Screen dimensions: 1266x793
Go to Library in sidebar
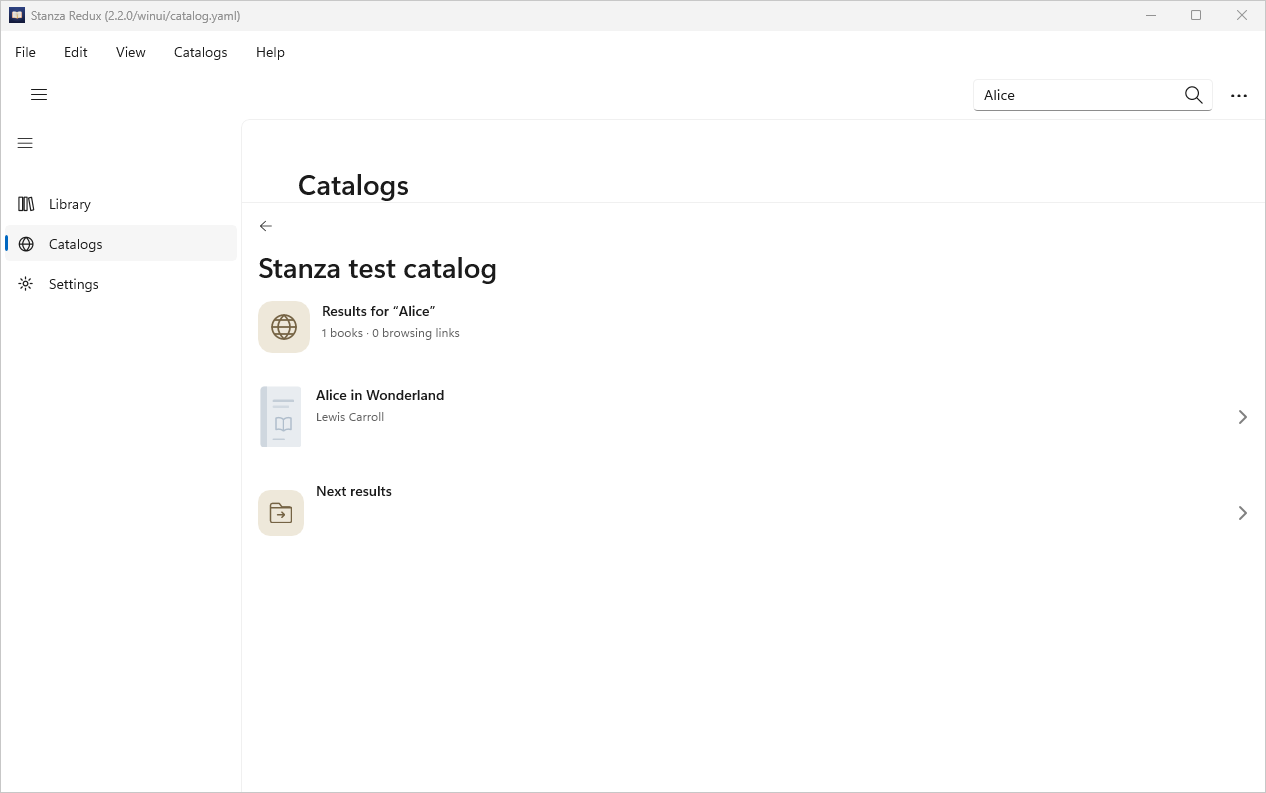[121, 204]
